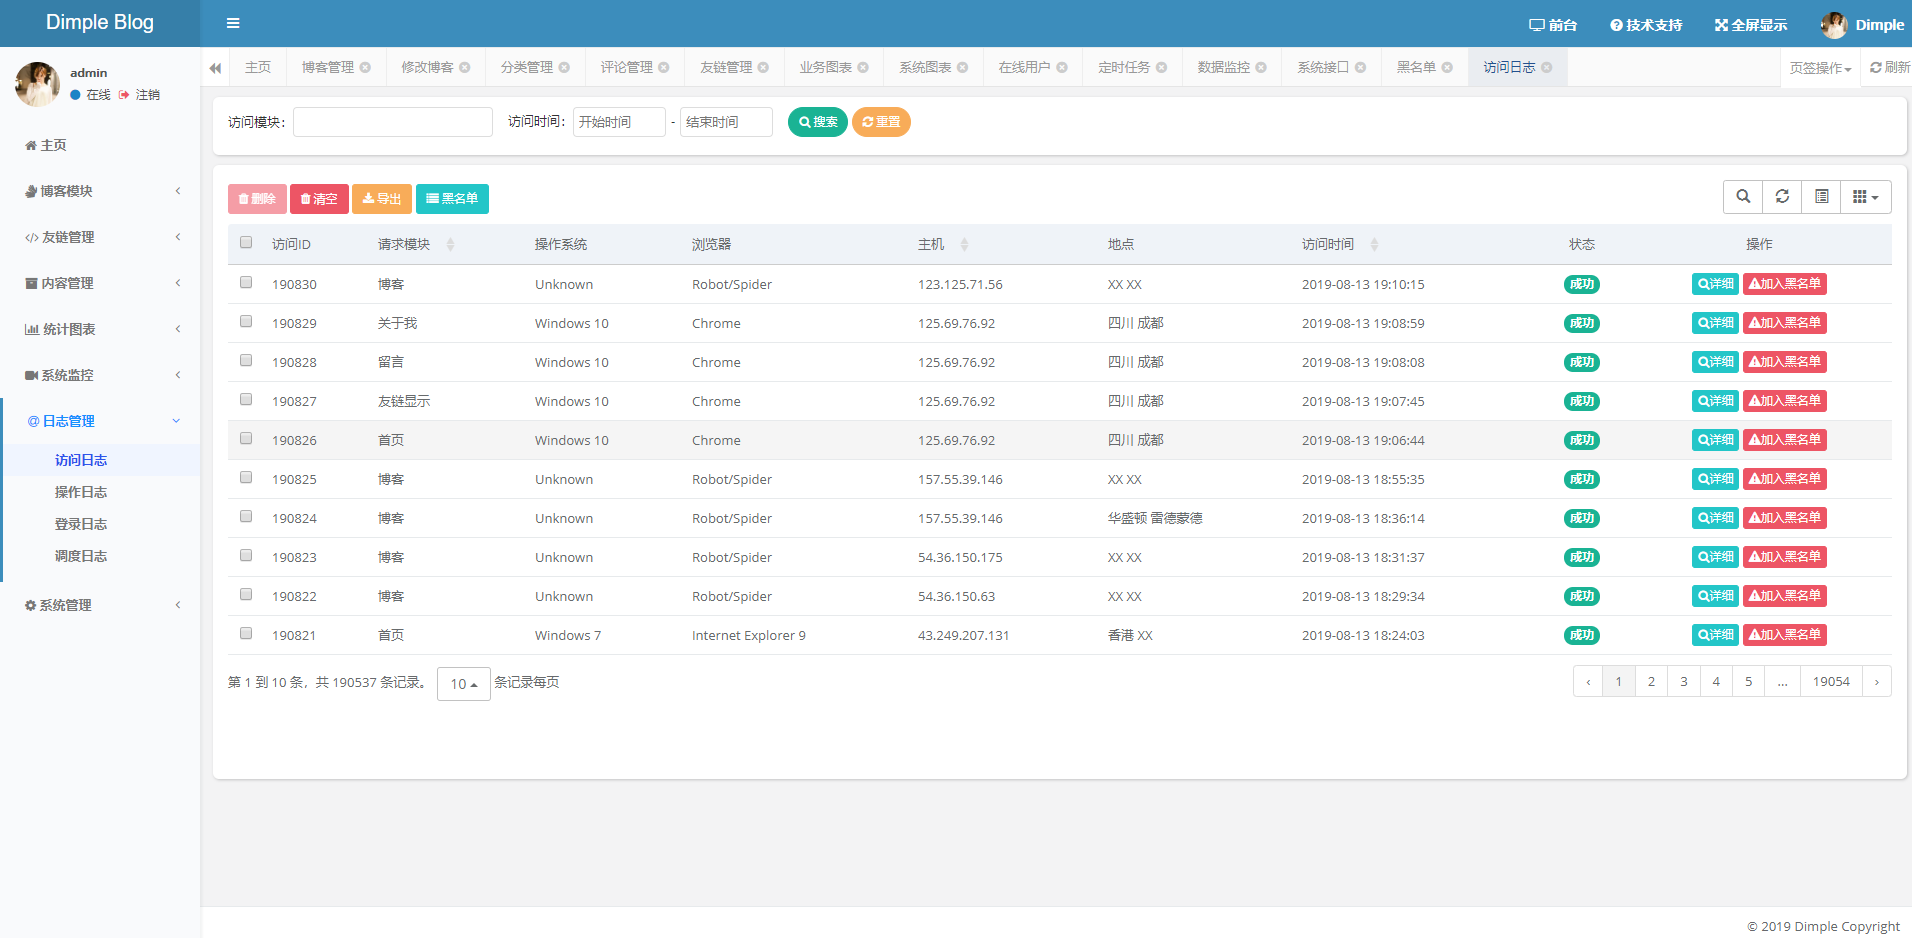
Task: Close the 博客管理 tab
Action: tap(365, 67)
